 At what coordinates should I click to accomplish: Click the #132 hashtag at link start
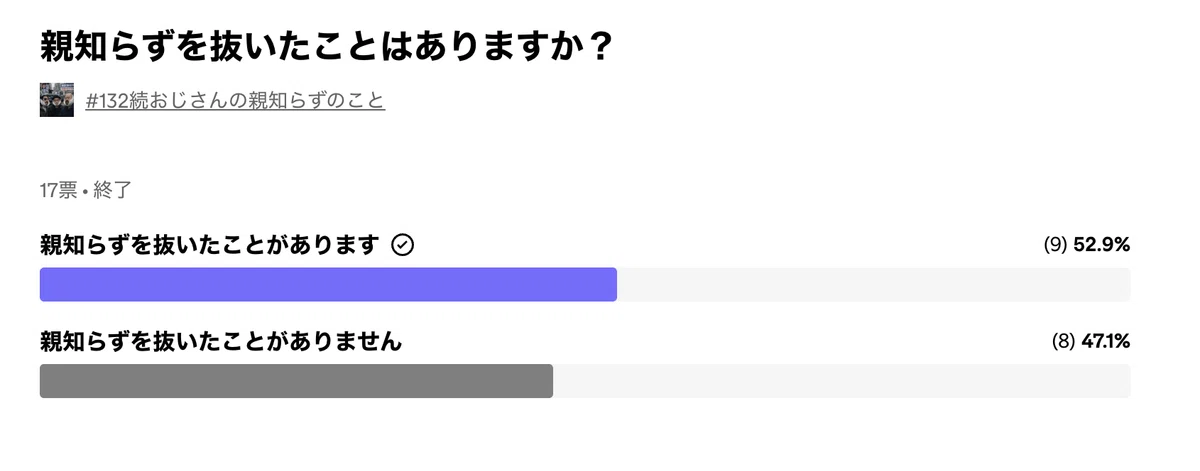106,101
